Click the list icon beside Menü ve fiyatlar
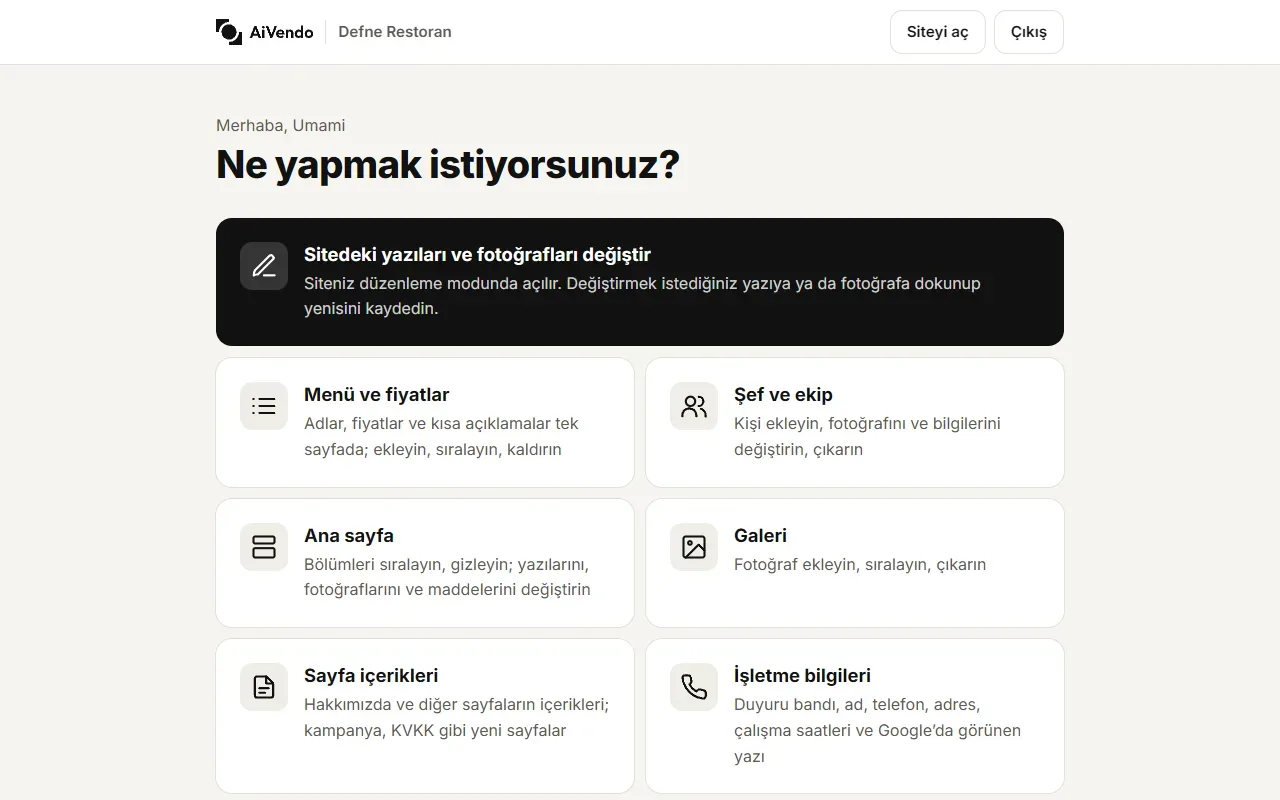 (x=264, y=406)
